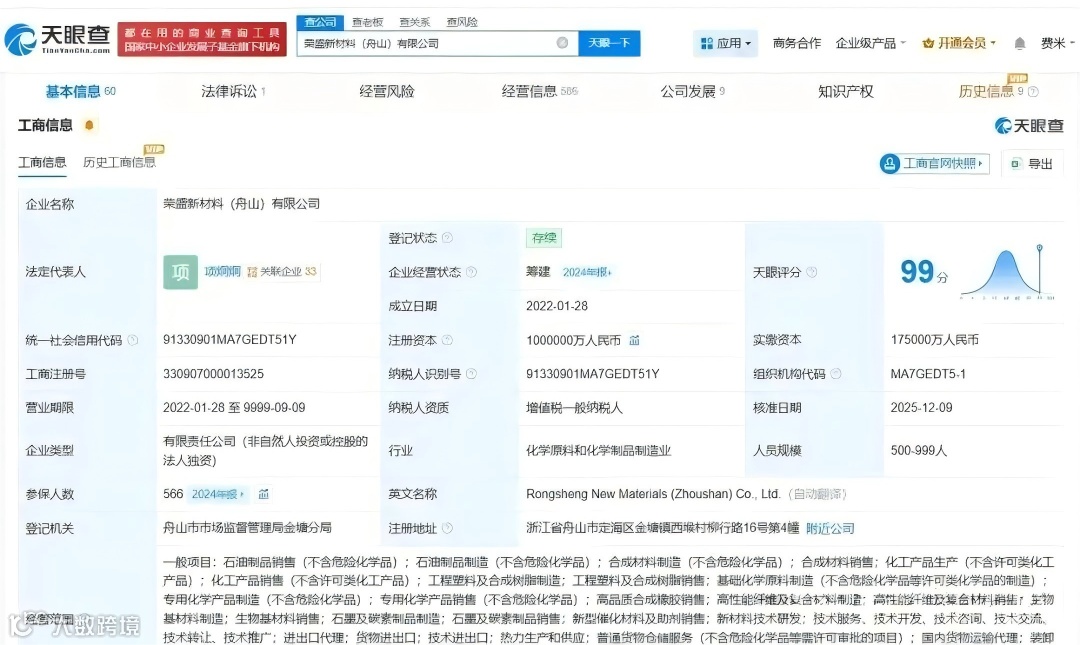The height and width of the screenshot is (645, 1080).
Task: Click help icon next to 企业经营状态
Action: point(471,272)
